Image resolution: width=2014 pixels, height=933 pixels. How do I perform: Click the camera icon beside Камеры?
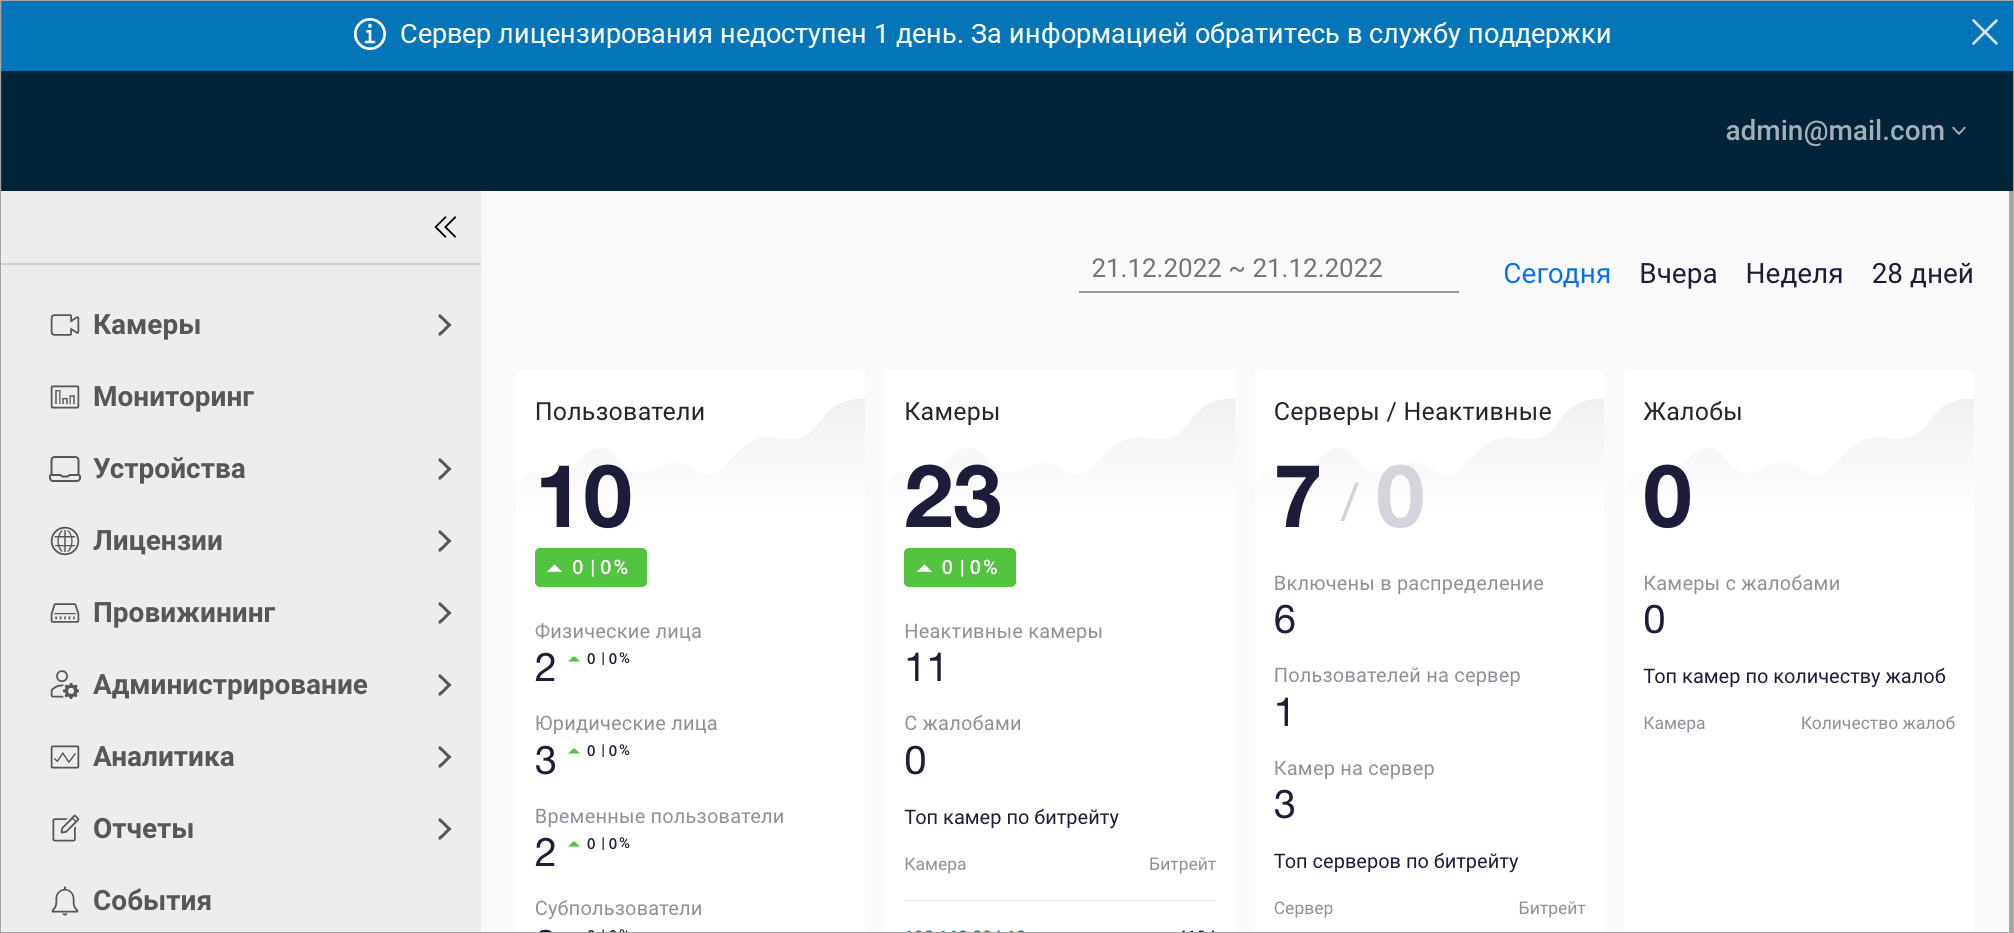point(65,325)
